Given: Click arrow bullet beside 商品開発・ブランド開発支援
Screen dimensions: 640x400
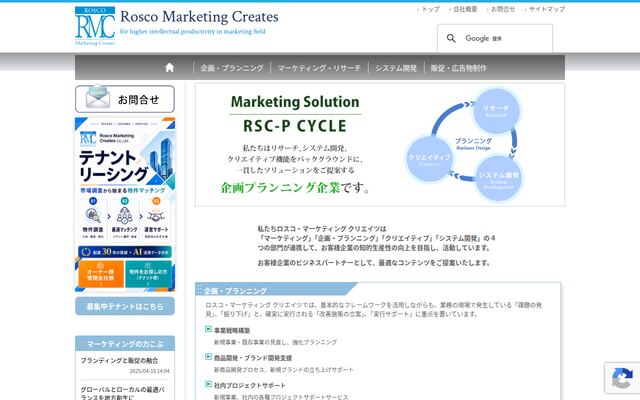Looking at the screenshot, I should coord(209,357).
